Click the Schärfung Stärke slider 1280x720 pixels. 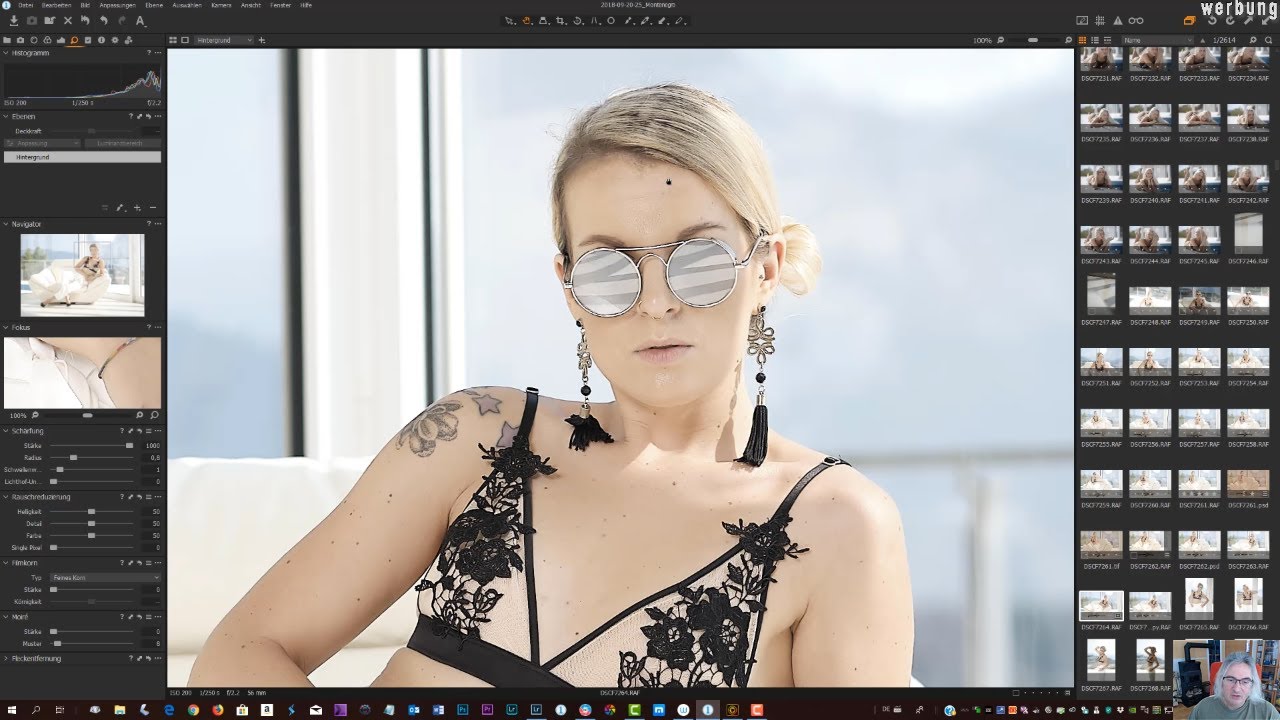92,445
